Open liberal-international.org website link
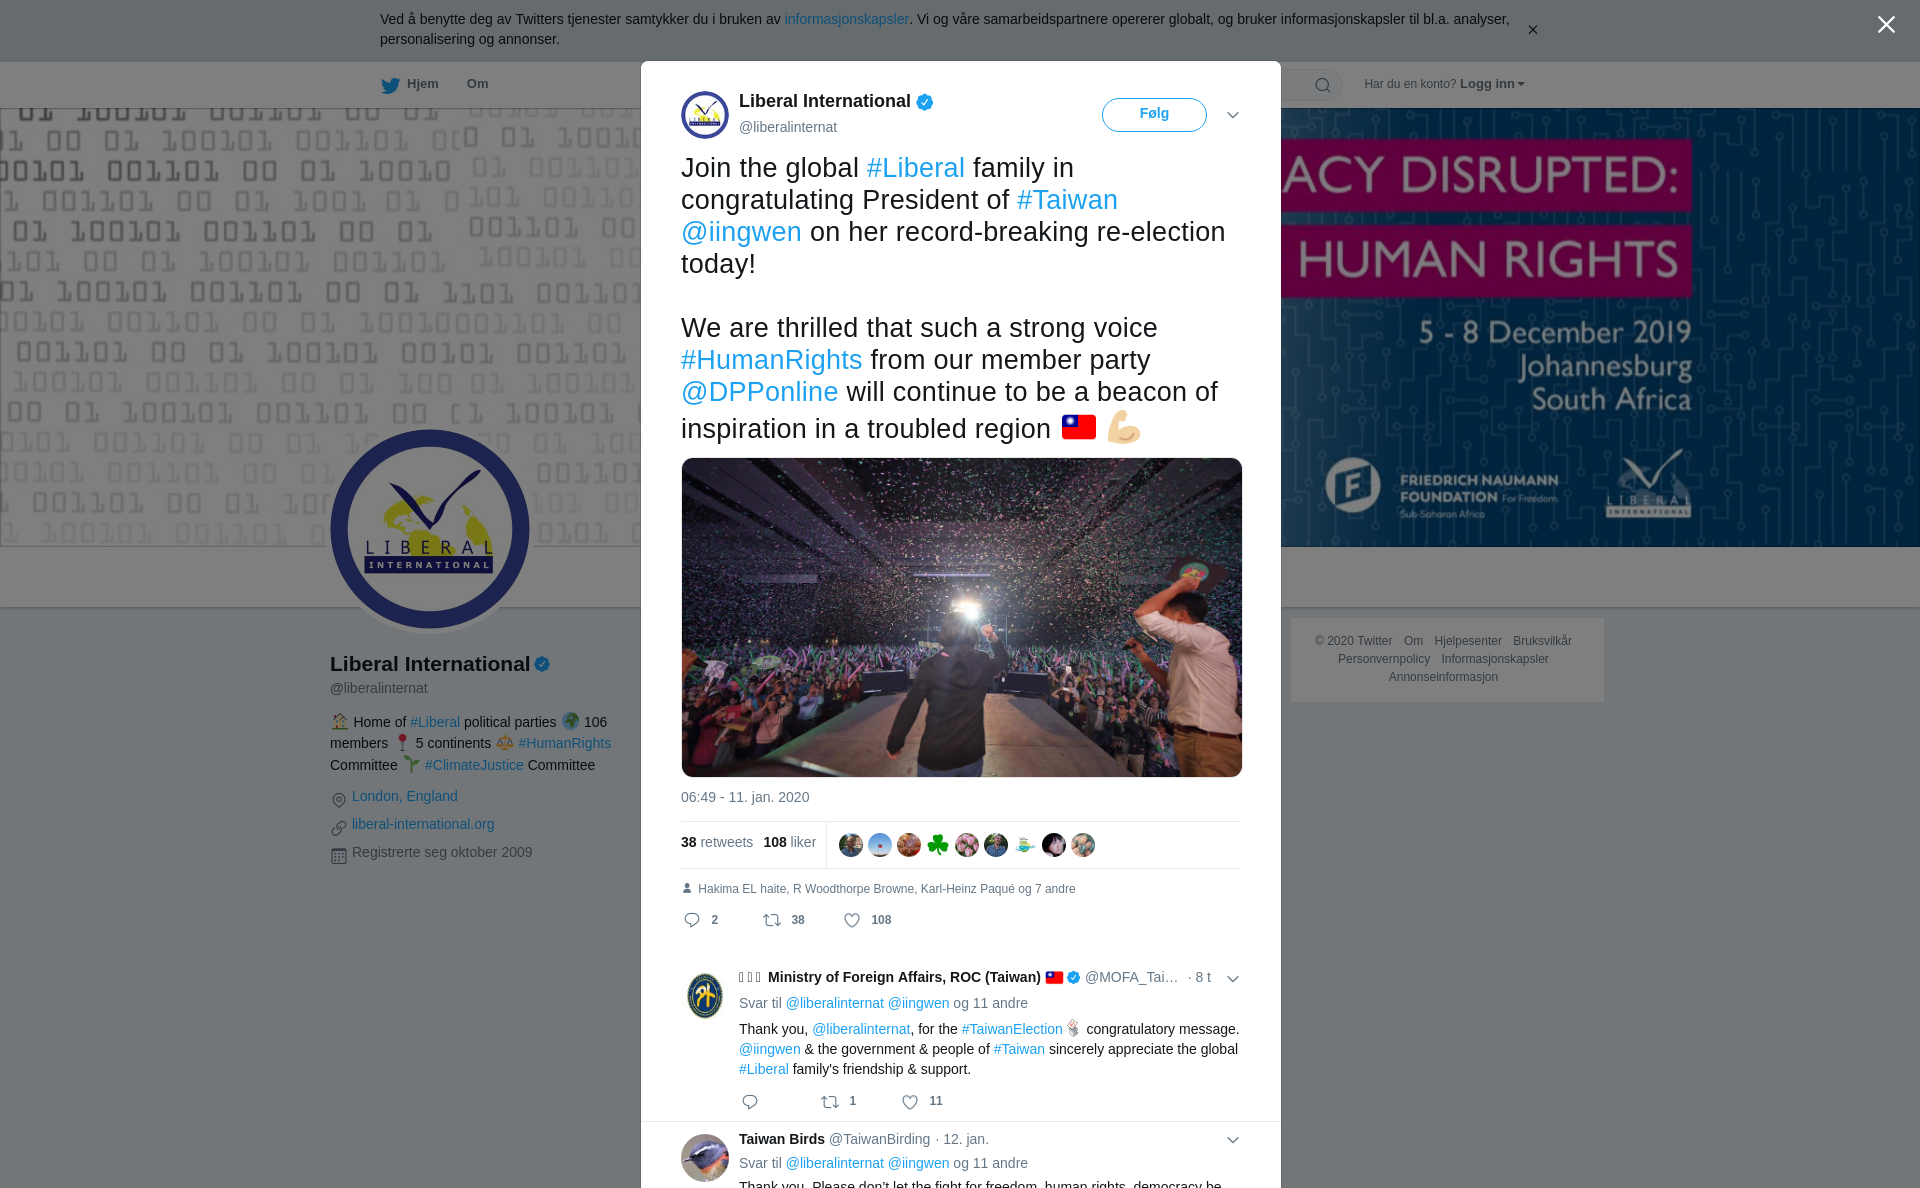The height and width of the screenshot is (1188, 1920). coord(423,824)
